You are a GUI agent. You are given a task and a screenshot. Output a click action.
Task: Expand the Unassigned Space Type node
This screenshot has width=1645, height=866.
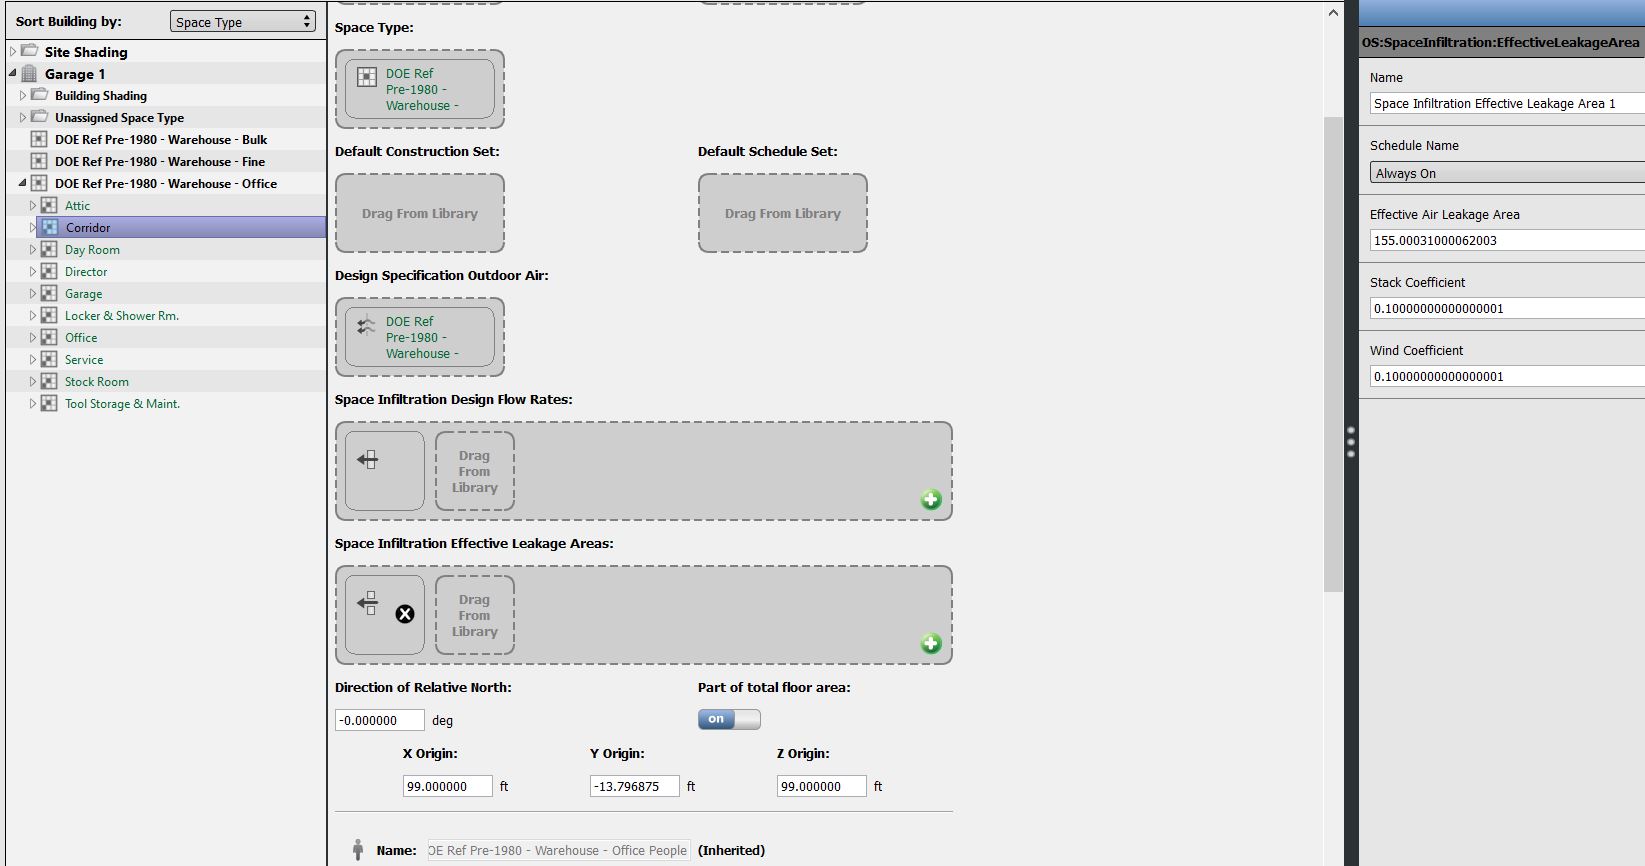[x=23, y=117]
